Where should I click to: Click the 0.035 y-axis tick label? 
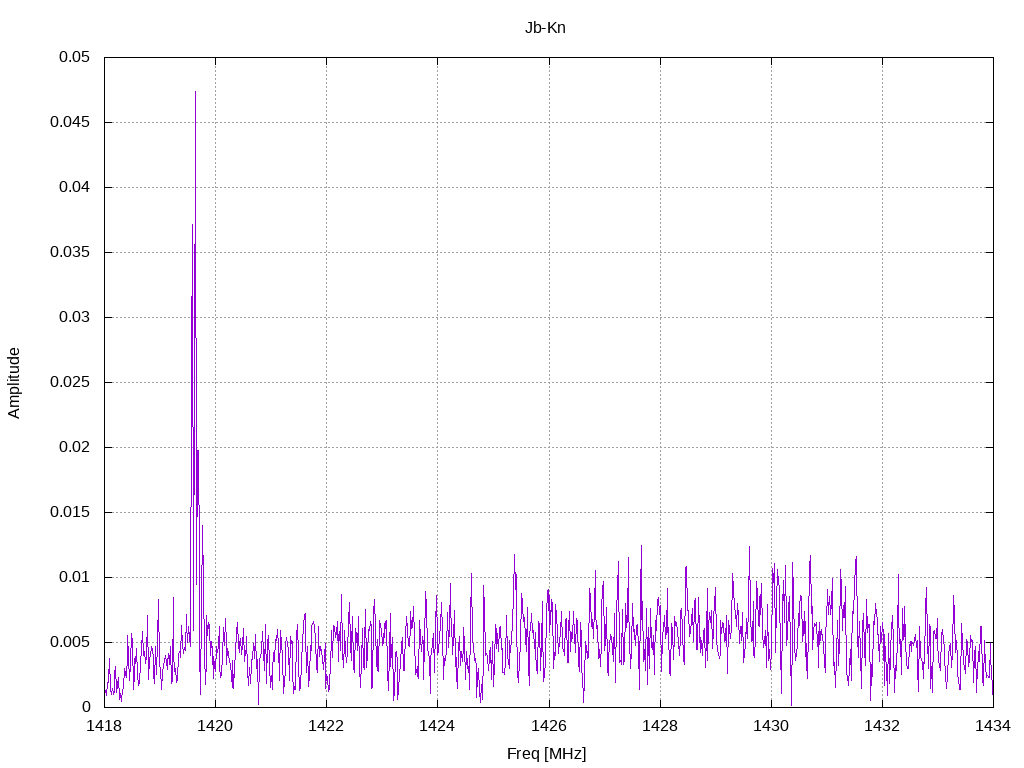(x=71, y=252)
